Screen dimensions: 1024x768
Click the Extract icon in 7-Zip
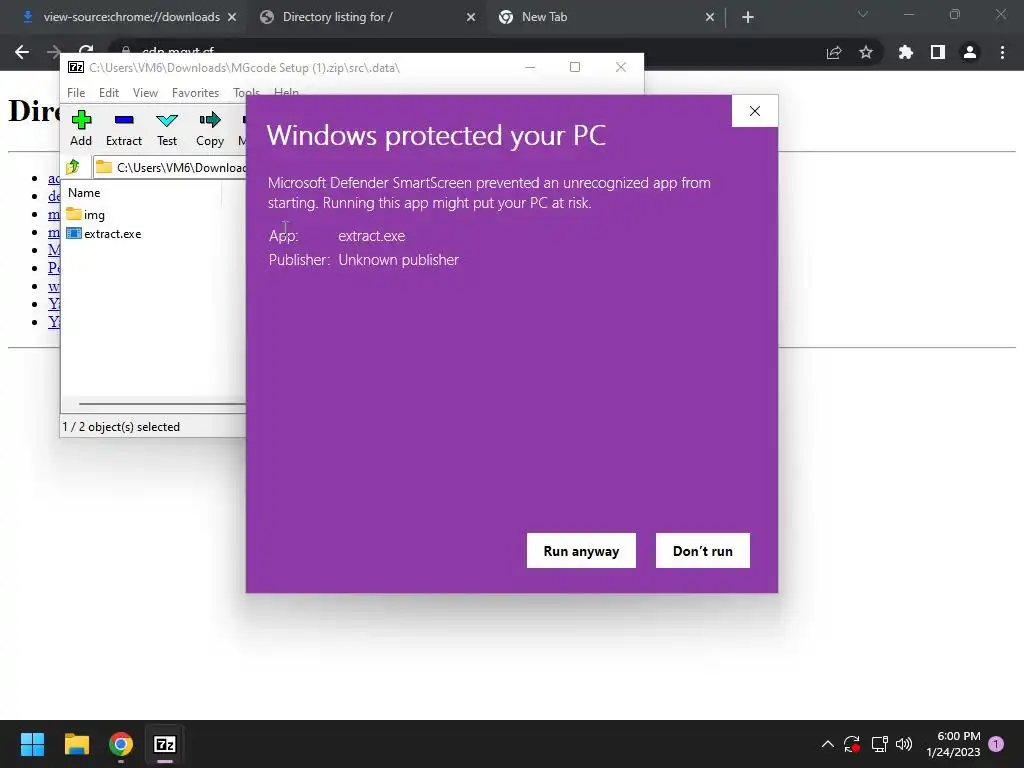tap(123, 129)
